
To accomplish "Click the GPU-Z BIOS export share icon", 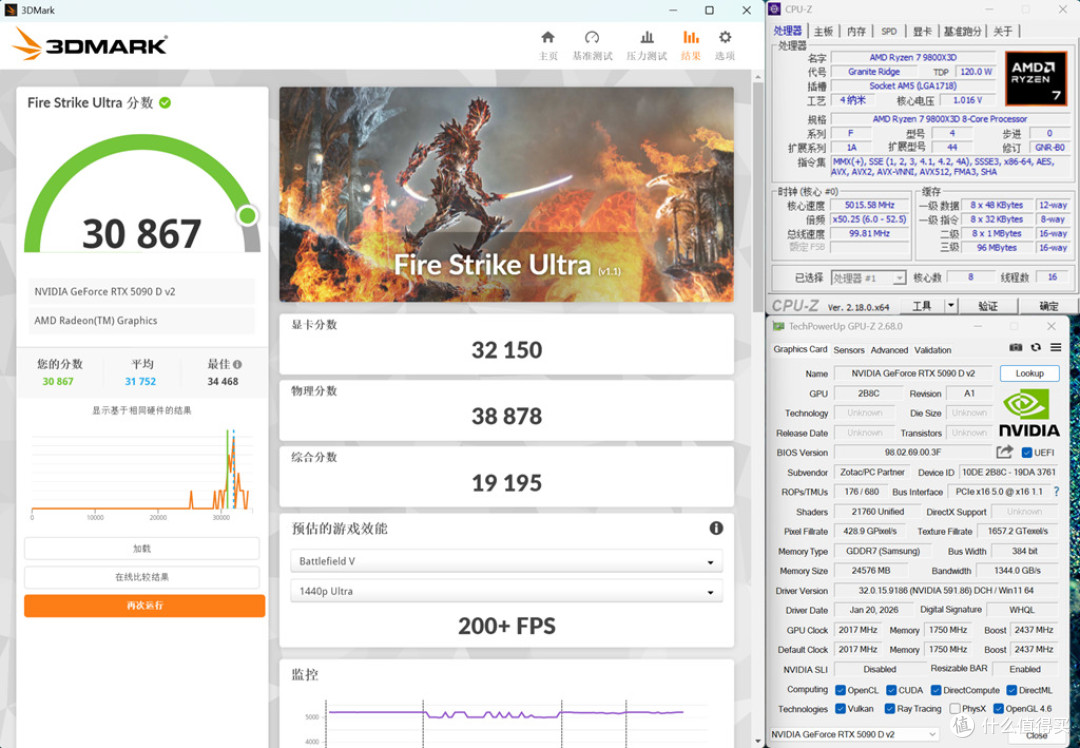I will coord(1004,452).
